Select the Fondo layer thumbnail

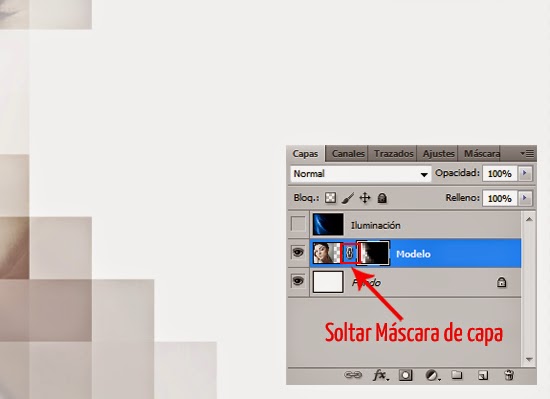click(328, 282)
